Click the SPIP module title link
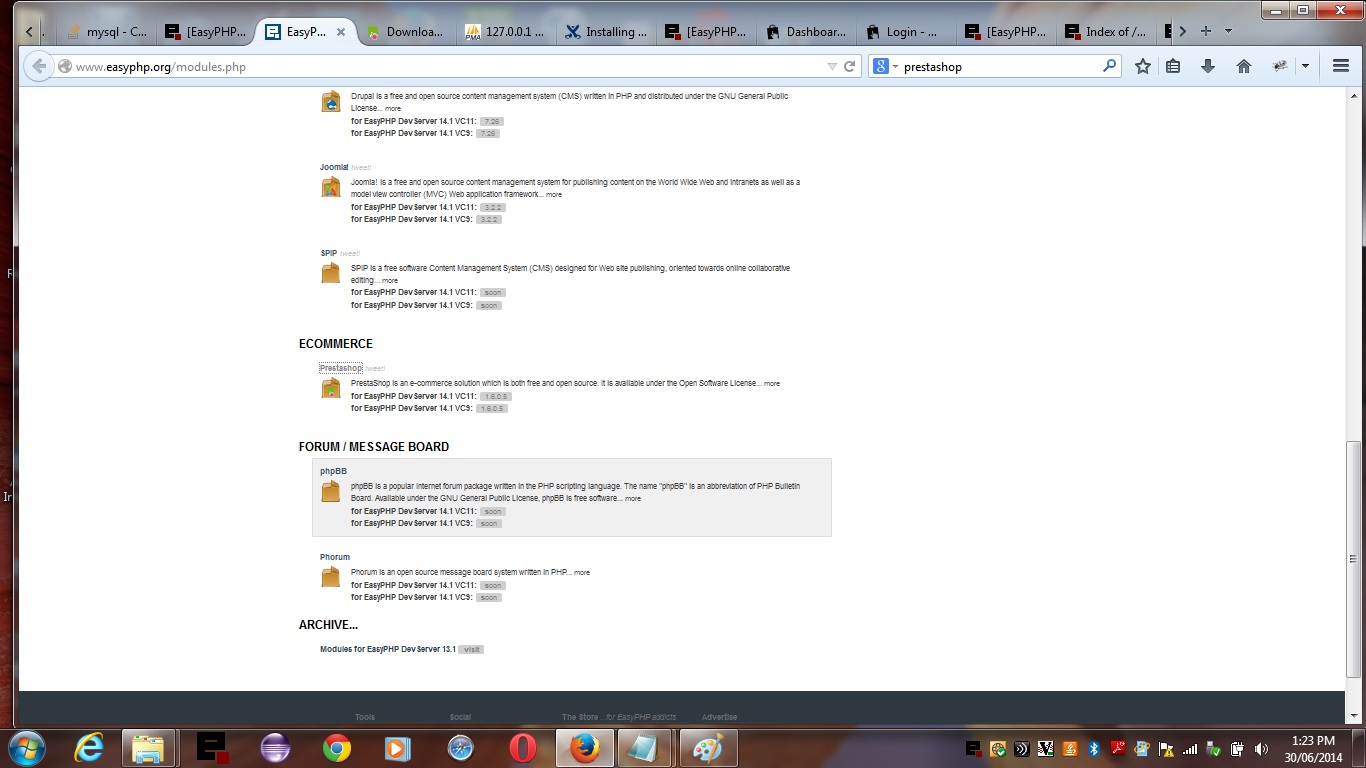 [x=329, y=253]
